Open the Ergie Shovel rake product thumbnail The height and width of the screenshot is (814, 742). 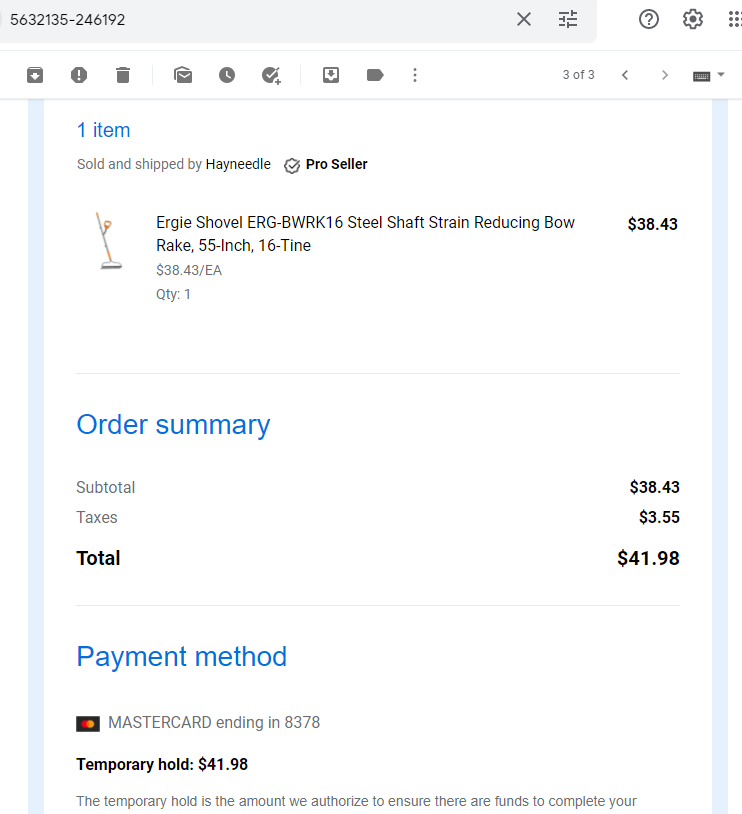[109, 240]
